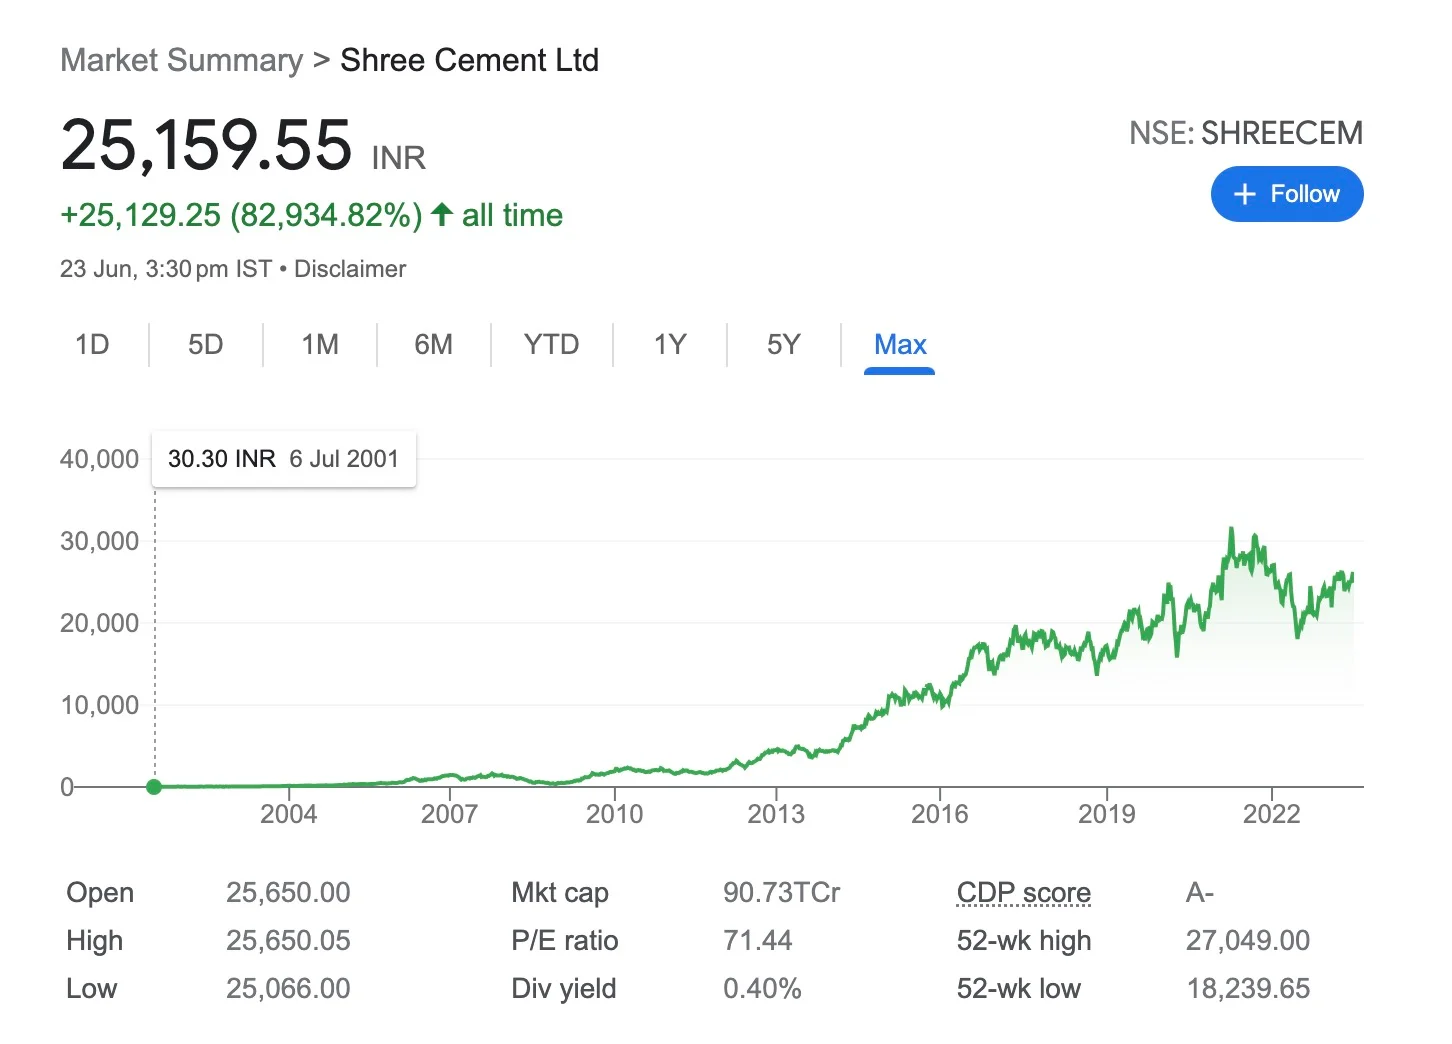Click the 23 Jun, 3:30 pm IST timestamp

coord(166,269)
